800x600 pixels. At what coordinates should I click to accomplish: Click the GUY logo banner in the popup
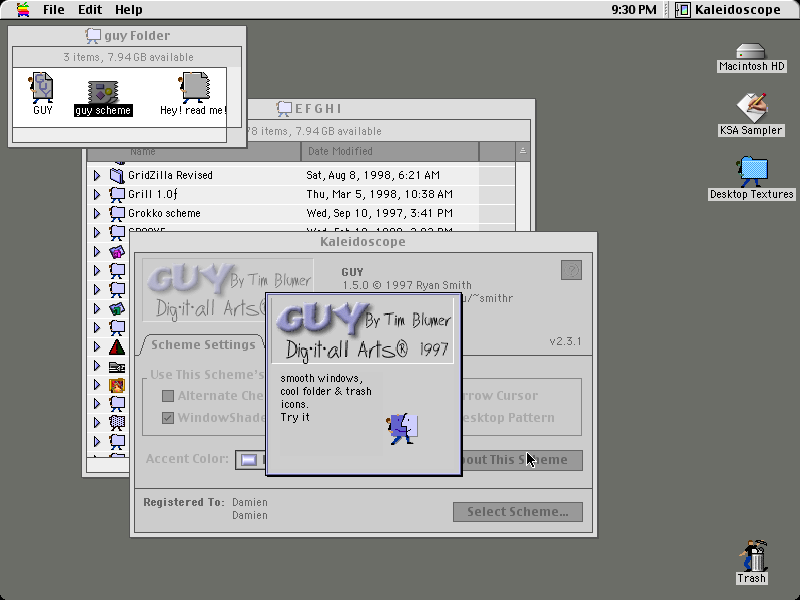point(363,330)
